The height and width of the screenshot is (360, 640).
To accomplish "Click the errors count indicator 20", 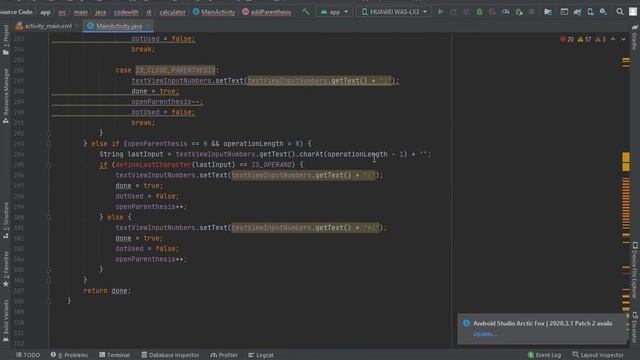I will [x=567, y=39].
